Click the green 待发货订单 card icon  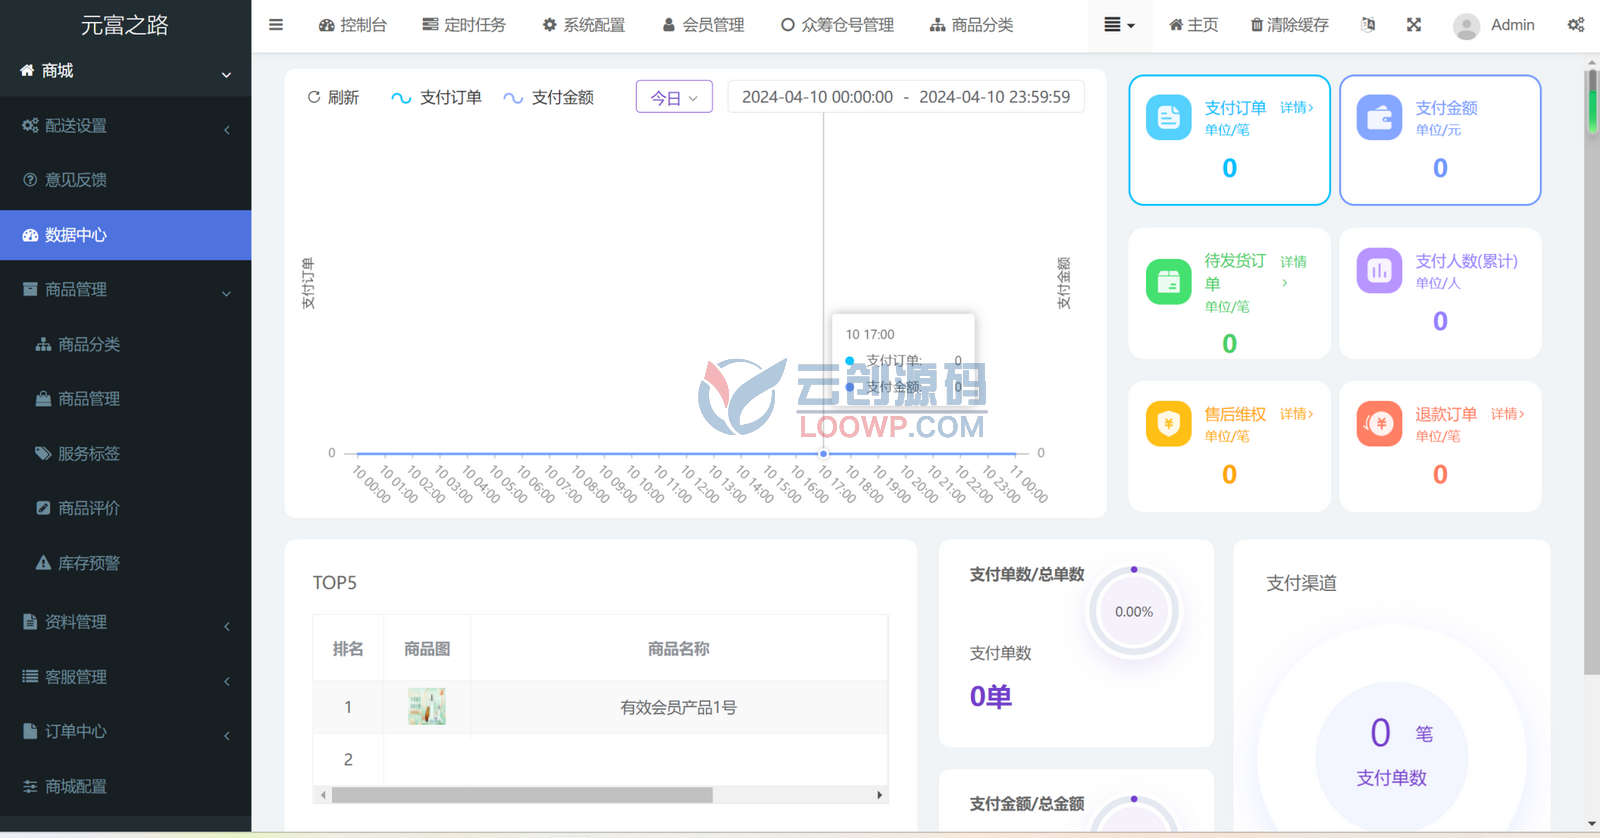point(1168,282)
